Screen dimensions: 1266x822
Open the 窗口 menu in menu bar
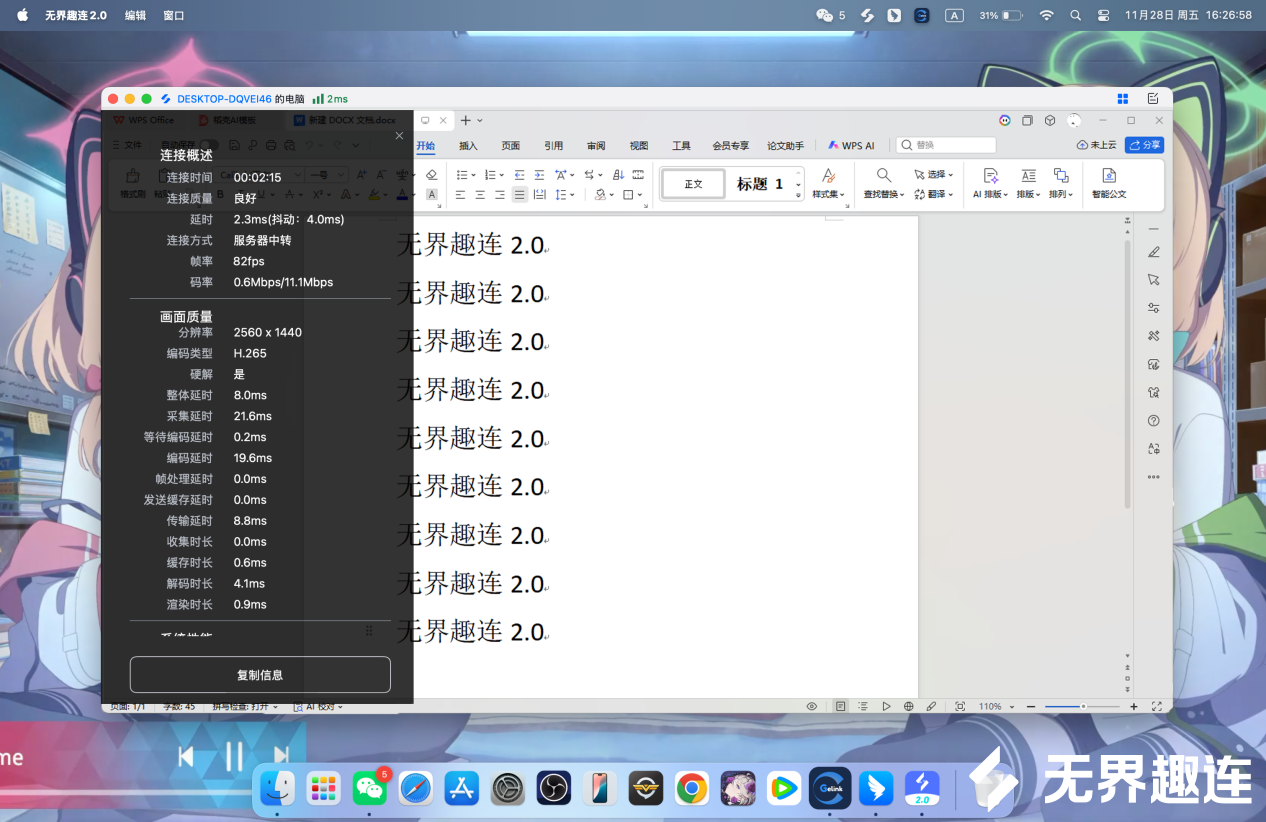[174, 15]
